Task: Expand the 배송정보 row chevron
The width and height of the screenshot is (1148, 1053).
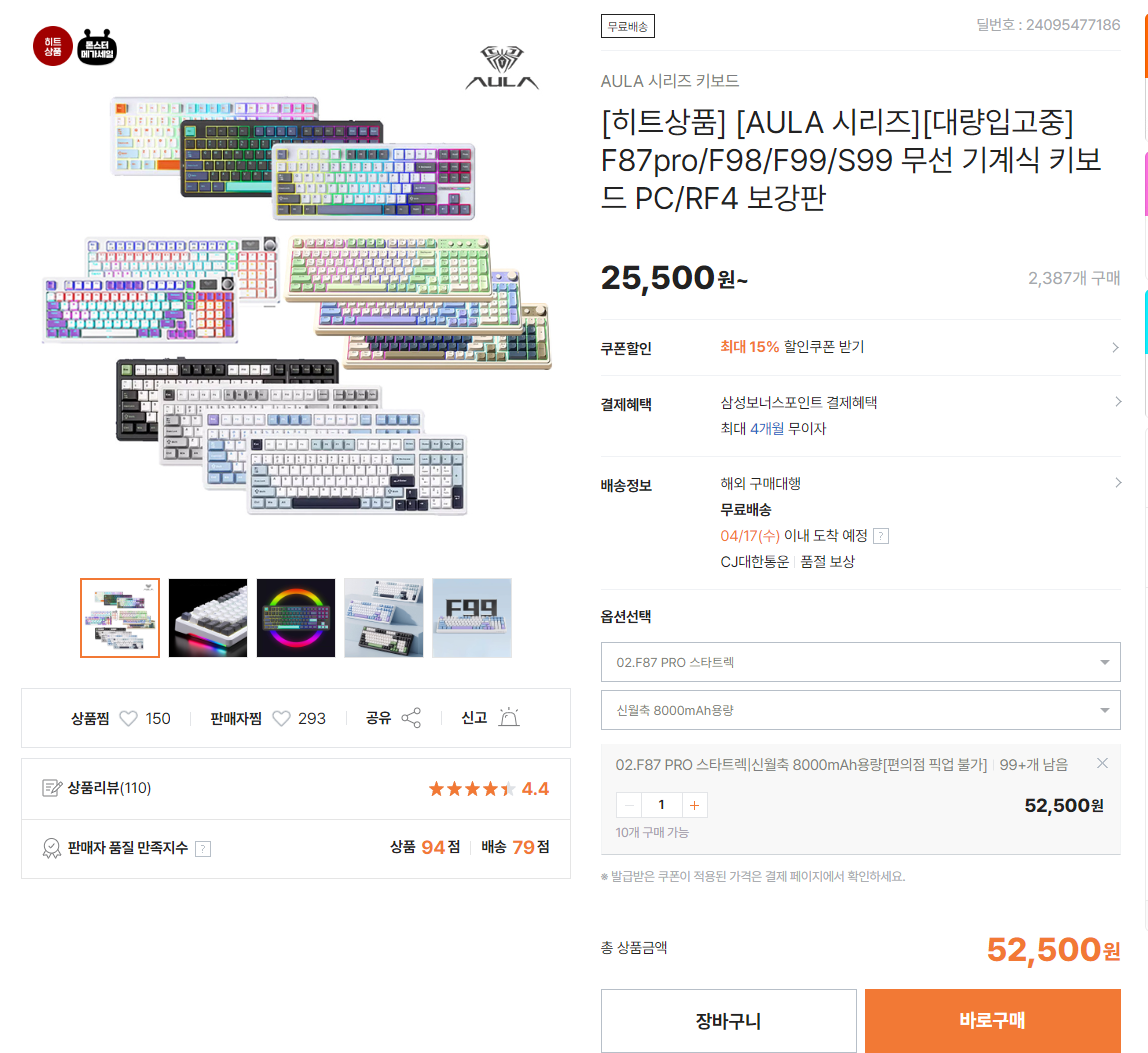Action: click(x=1117, y=483)
